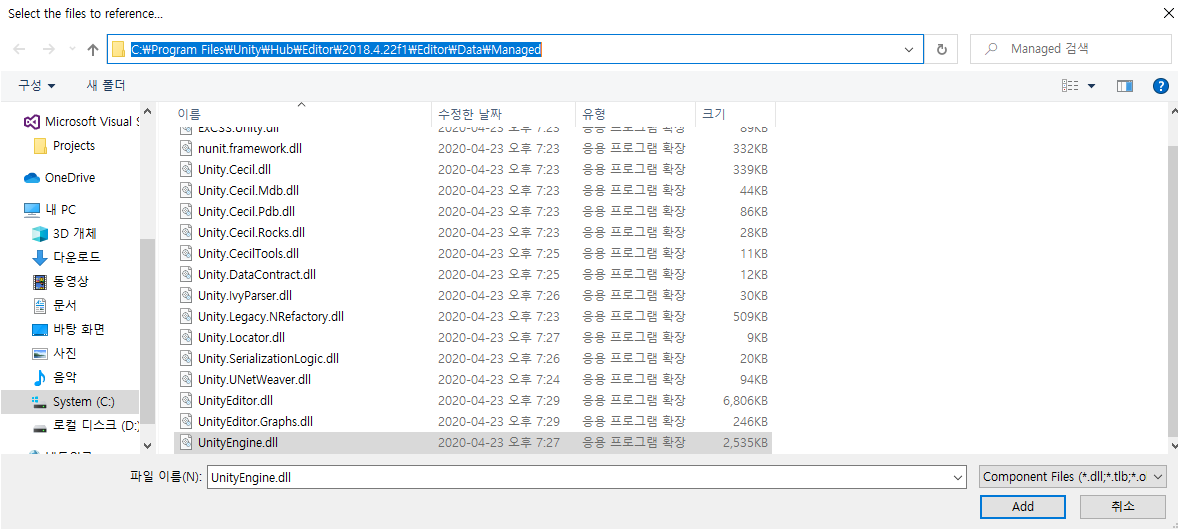Open 3D 개체 folder

64,234
